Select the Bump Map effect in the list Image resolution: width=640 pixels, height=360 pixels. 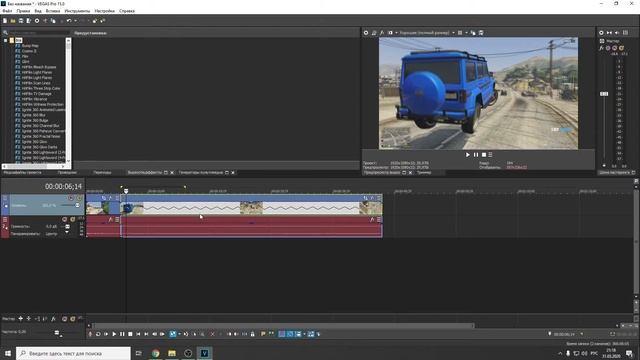30,46
